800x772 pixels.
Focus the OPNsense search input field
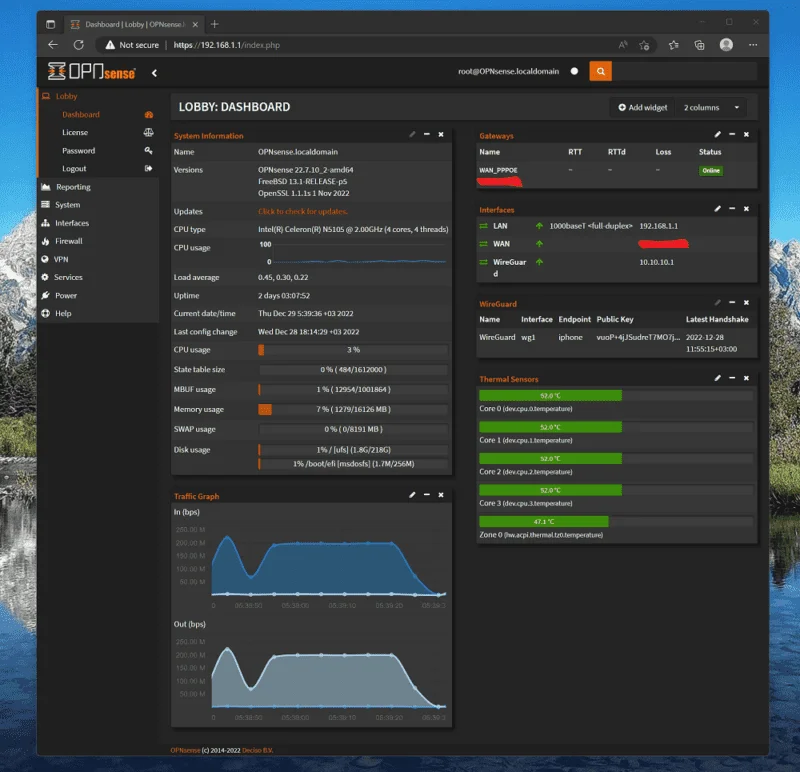pos(684,71)
